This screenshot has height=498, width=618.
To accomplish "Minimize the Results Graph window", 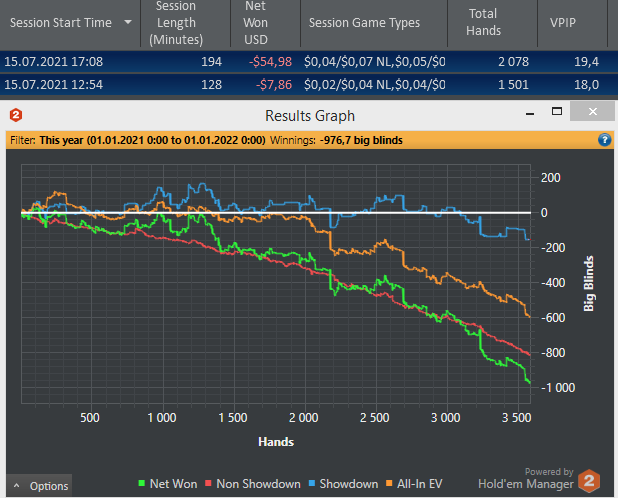I will point(530,112).
